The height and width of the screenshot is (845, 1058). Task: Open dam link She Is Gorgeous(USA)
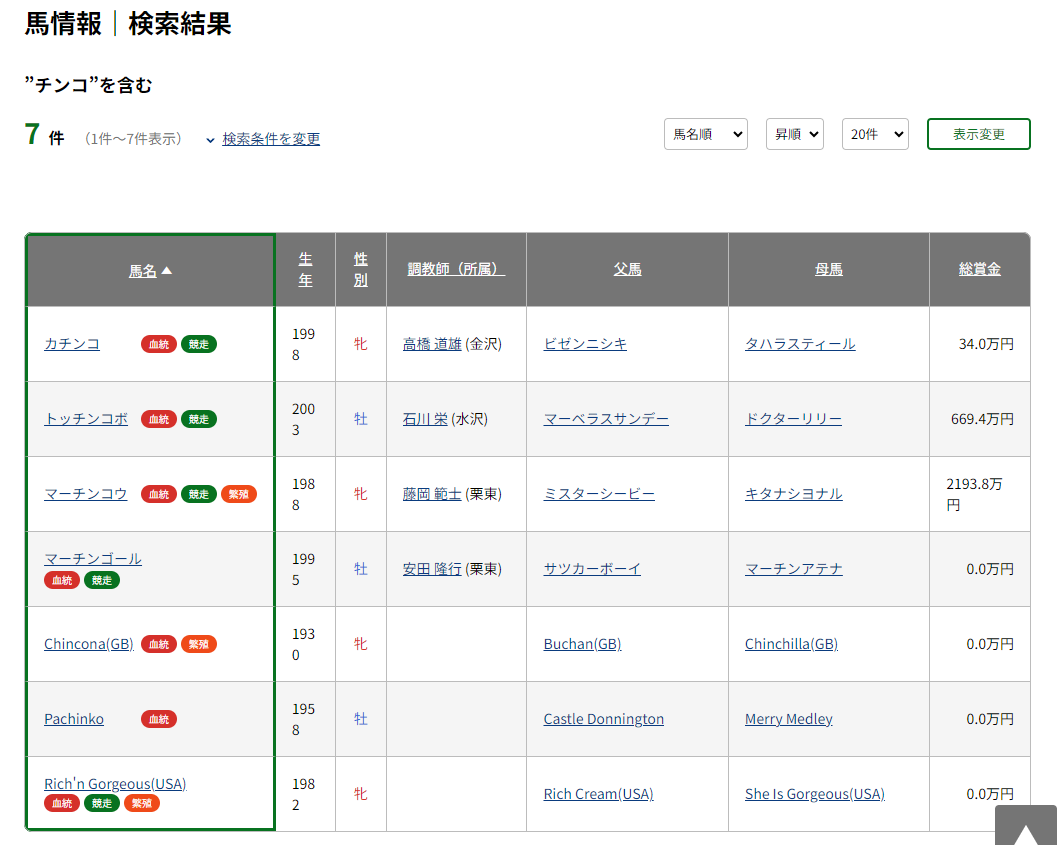[x=814, y=794]
